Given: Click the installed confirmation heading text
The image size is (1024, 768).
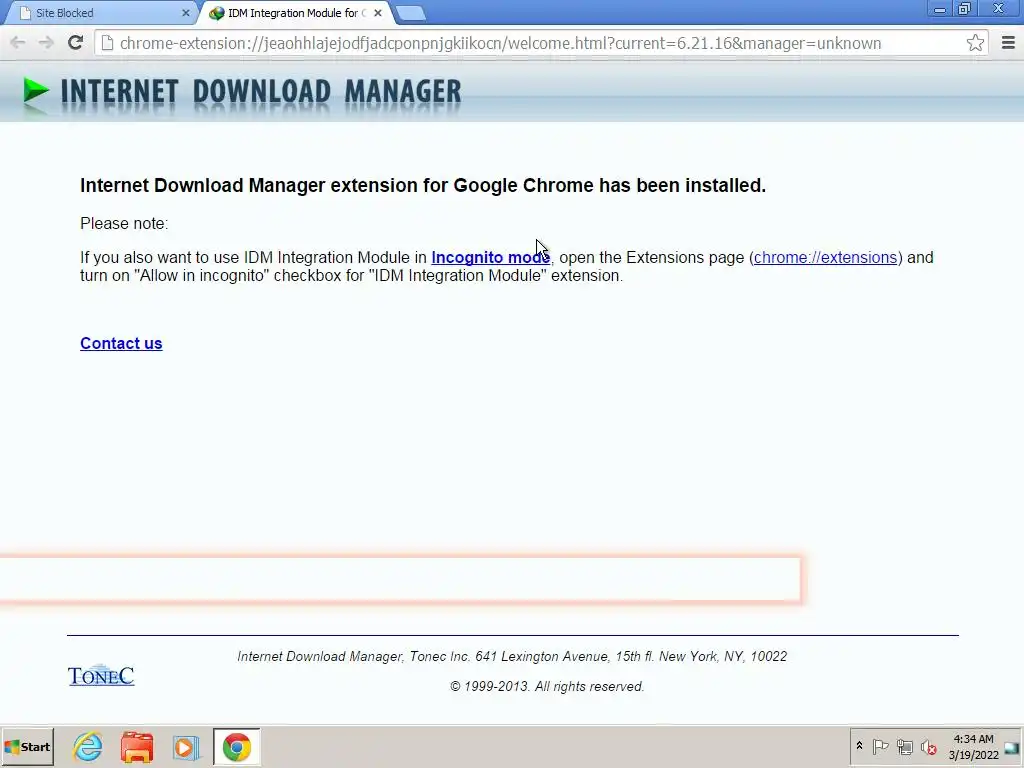Looking at the screenshot, I should pos(423,185).
